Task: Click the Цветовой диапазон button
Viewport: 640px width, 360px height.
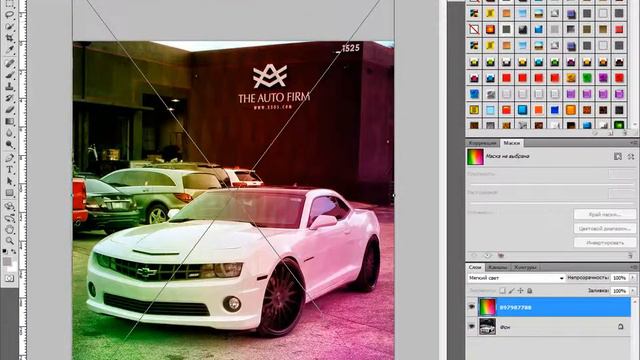Action: 605,229
